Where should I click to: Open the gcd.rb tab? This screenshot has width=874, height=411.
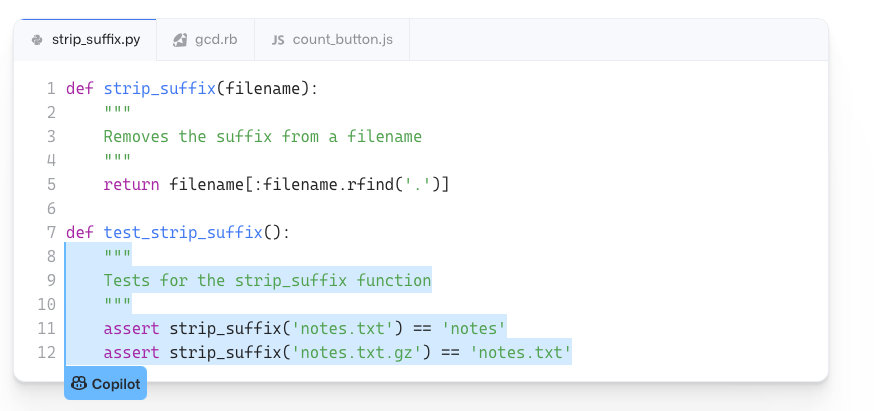(x=206, y=40)
